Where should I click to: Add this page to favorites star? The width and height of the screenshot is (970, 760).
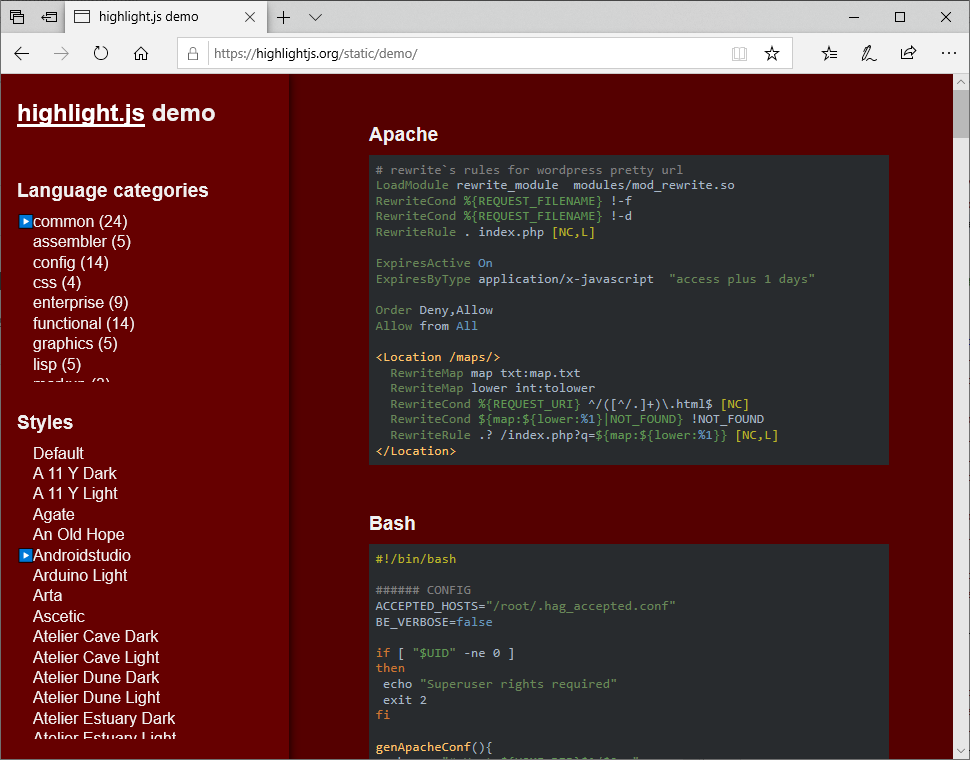771,54
